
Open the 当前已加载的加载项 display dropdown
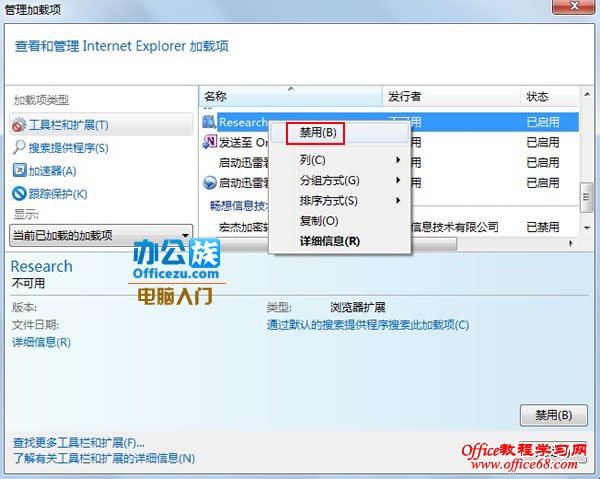tap(101, 235)
